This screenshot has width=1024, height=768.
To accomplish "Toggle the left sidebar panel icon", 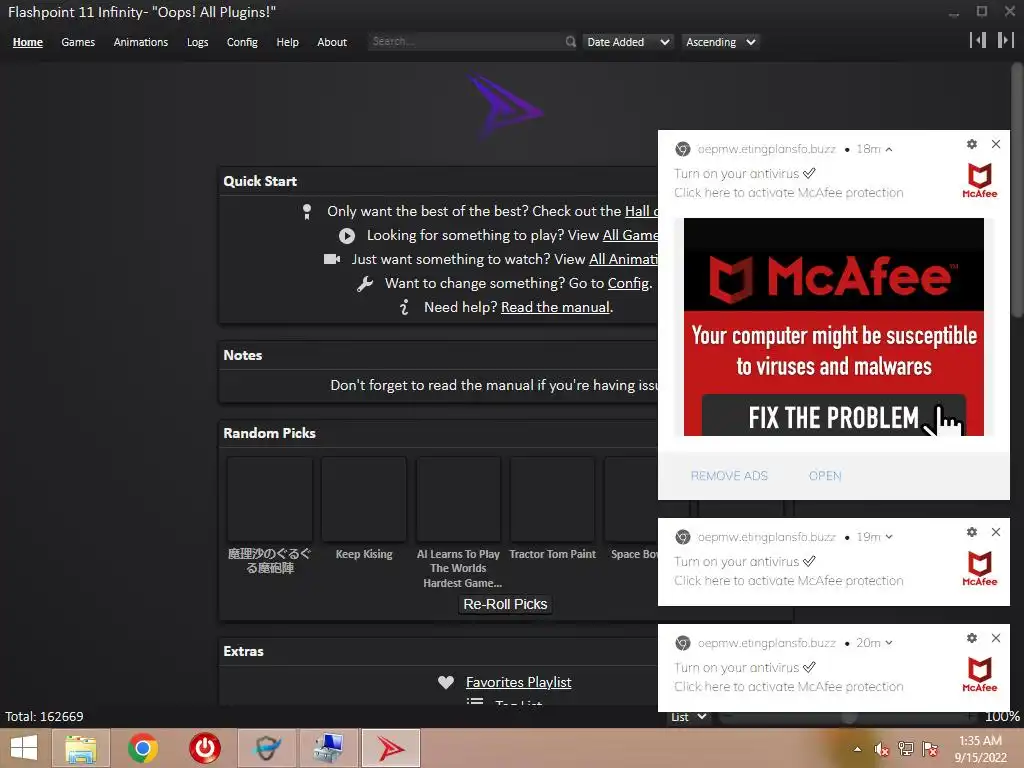I will tap(978, 40).
